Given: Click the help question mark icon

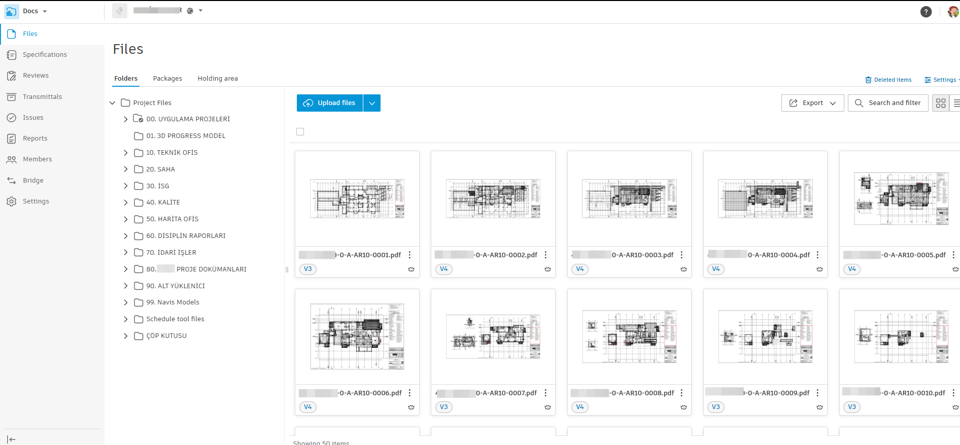Looking at the screenshot, I should tap(925, 12).
